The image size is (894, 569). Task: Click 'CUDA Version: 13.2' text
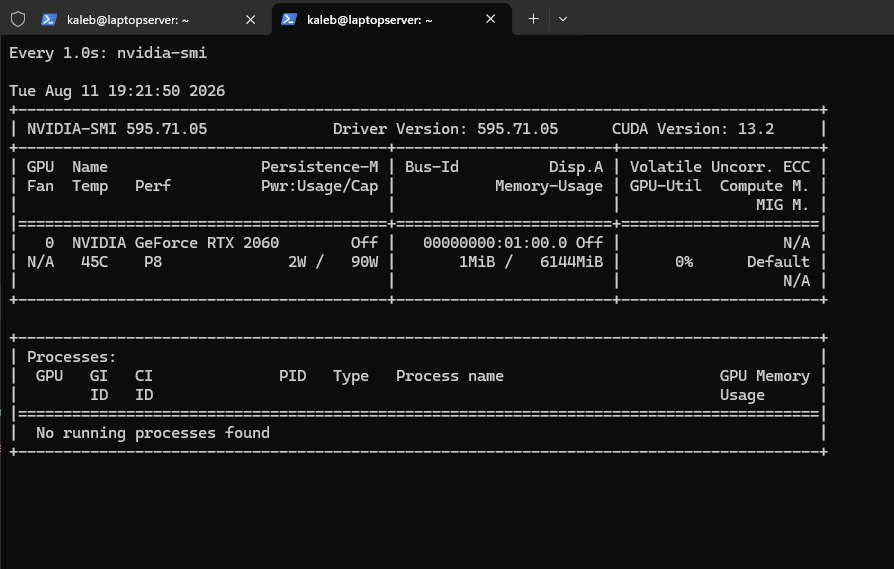[693, 129]
